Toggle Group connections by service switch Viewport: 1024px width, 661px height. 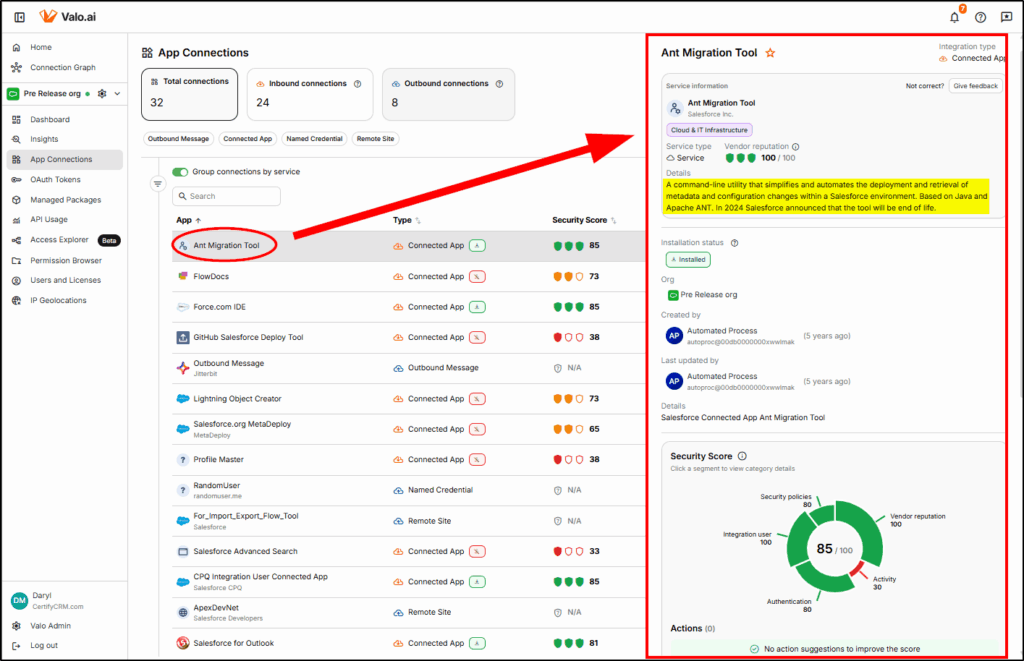click(x=180, y=172)
